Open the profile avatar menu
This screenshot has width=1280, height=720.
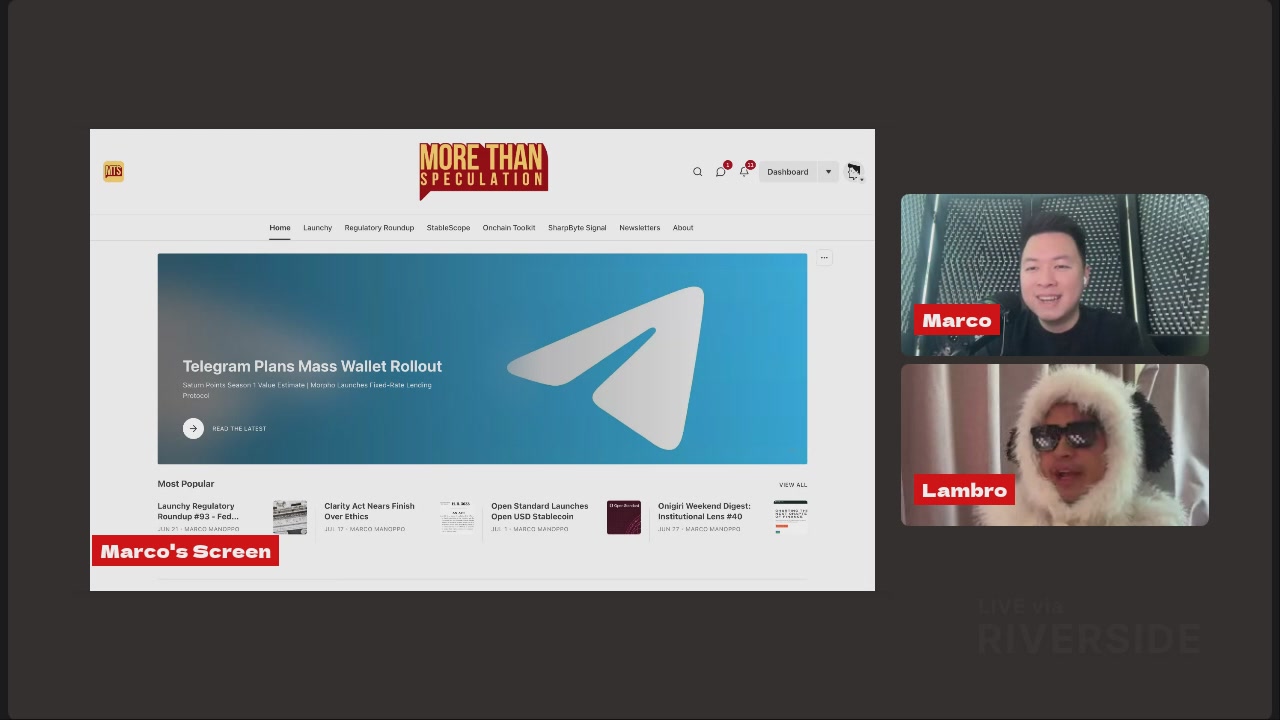pyautogui.click(x=854, y=172)
